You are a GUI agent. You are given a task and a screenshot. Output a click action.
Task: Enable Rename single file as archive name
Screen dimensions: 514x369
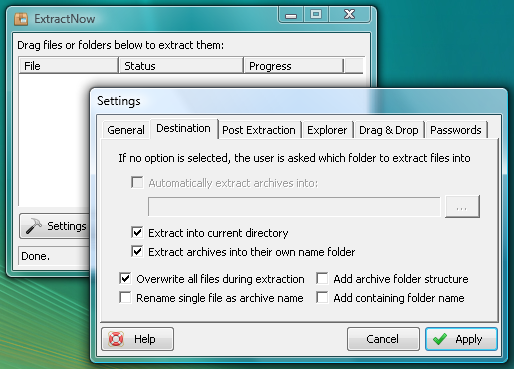[125, 297]
